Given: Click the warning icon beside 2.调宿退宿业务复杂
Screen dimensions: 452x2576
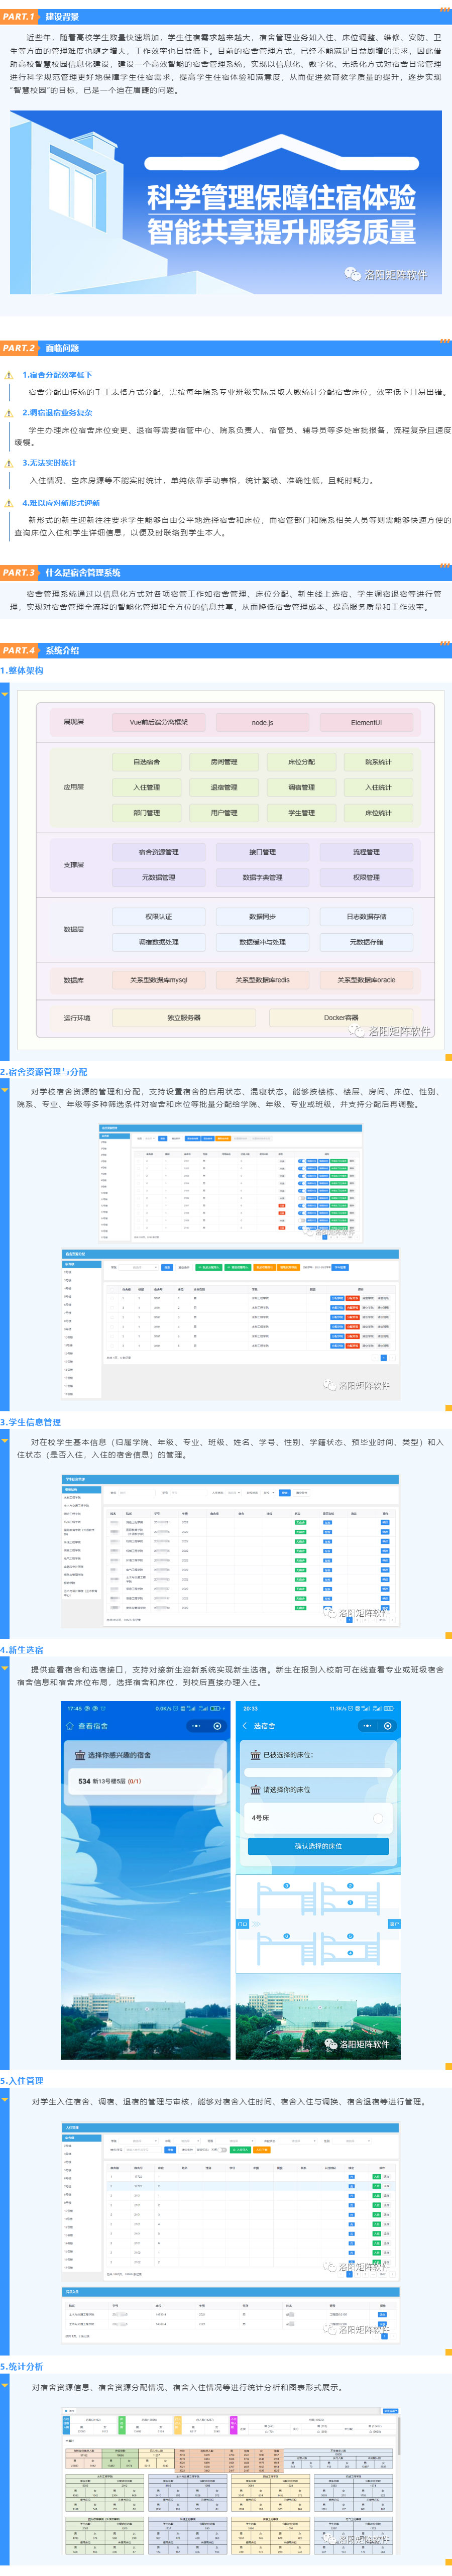Looking at the screenshot, I should point(10,413).
